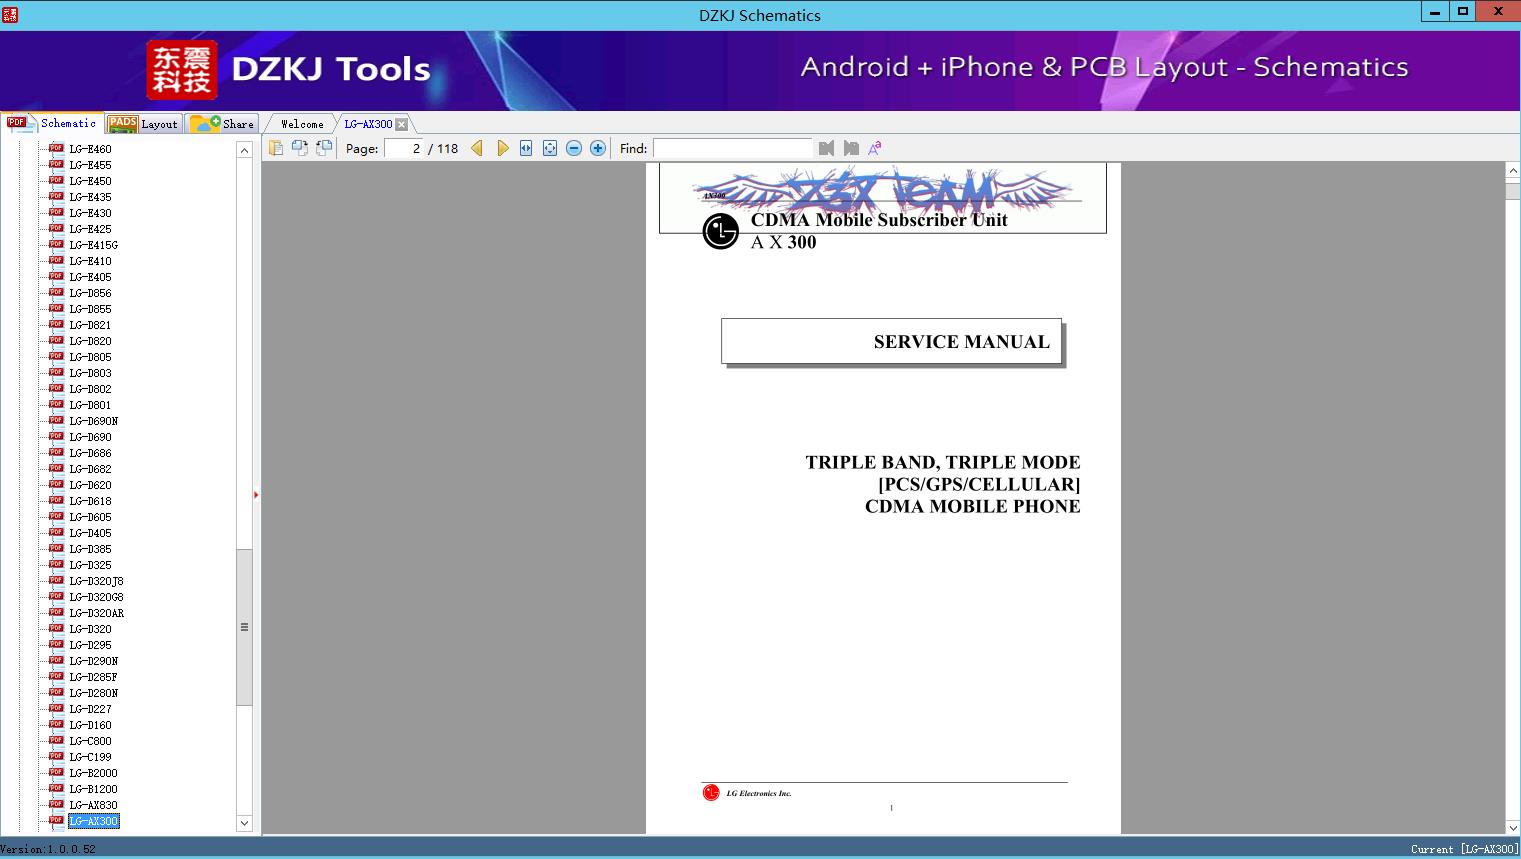This screenshot has width=1521, height=859.
Task: Click the PDF icon next to LG-C800
Action: 56,740
